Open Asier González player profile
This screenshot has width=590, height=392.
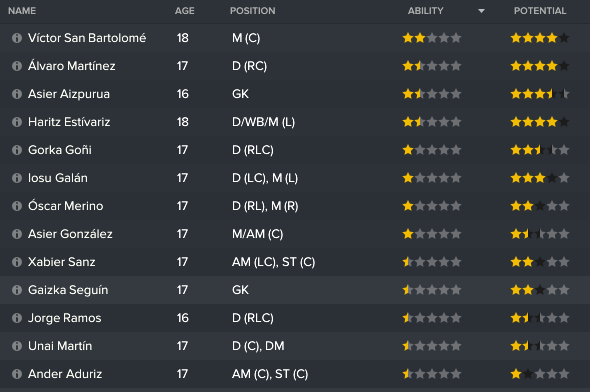70,234
